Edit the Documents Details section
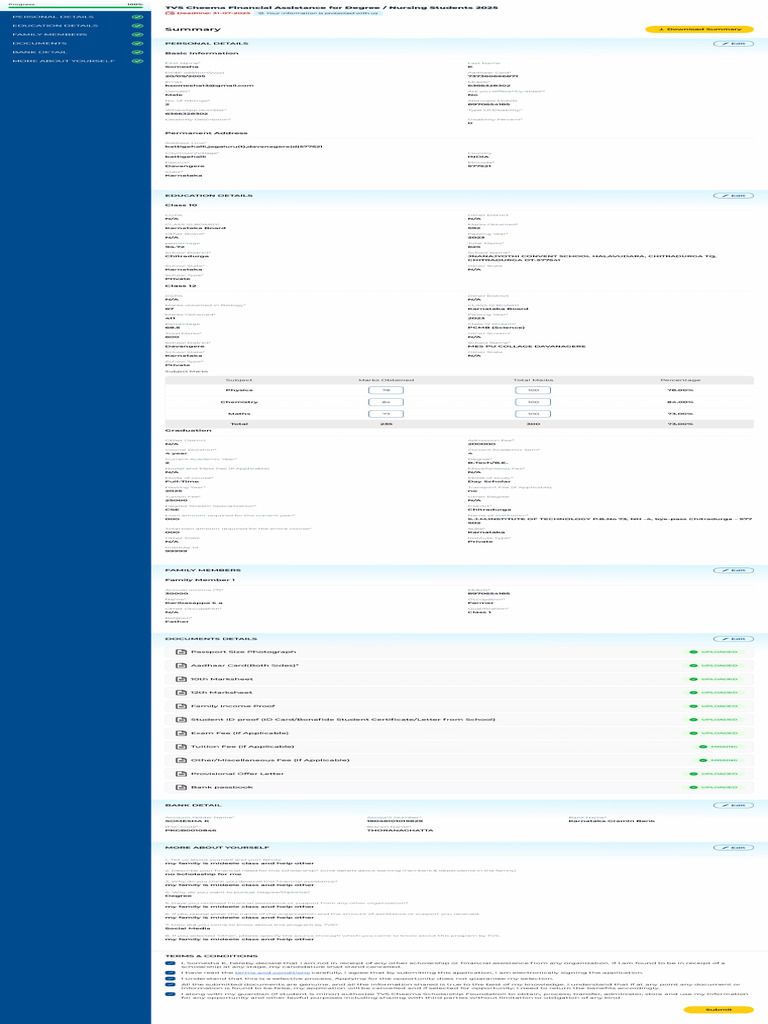Screen dimensions: 768x1024 coord(733,639)
